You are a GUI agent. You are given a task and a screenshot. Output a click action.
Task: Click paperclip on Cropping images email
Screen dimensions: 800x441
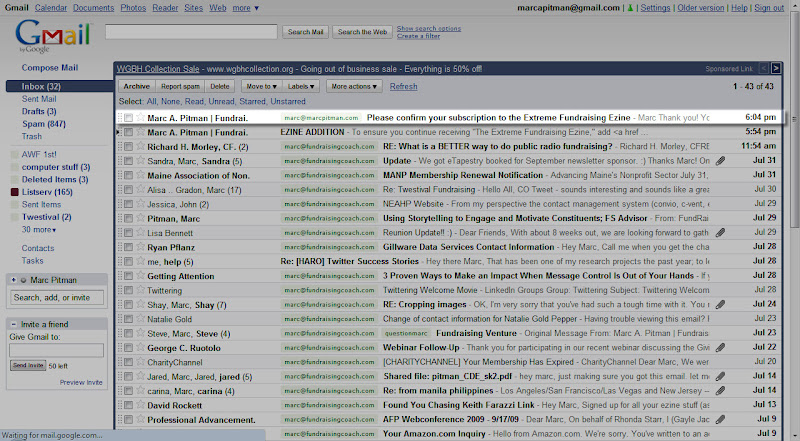(x=720, y=305)
